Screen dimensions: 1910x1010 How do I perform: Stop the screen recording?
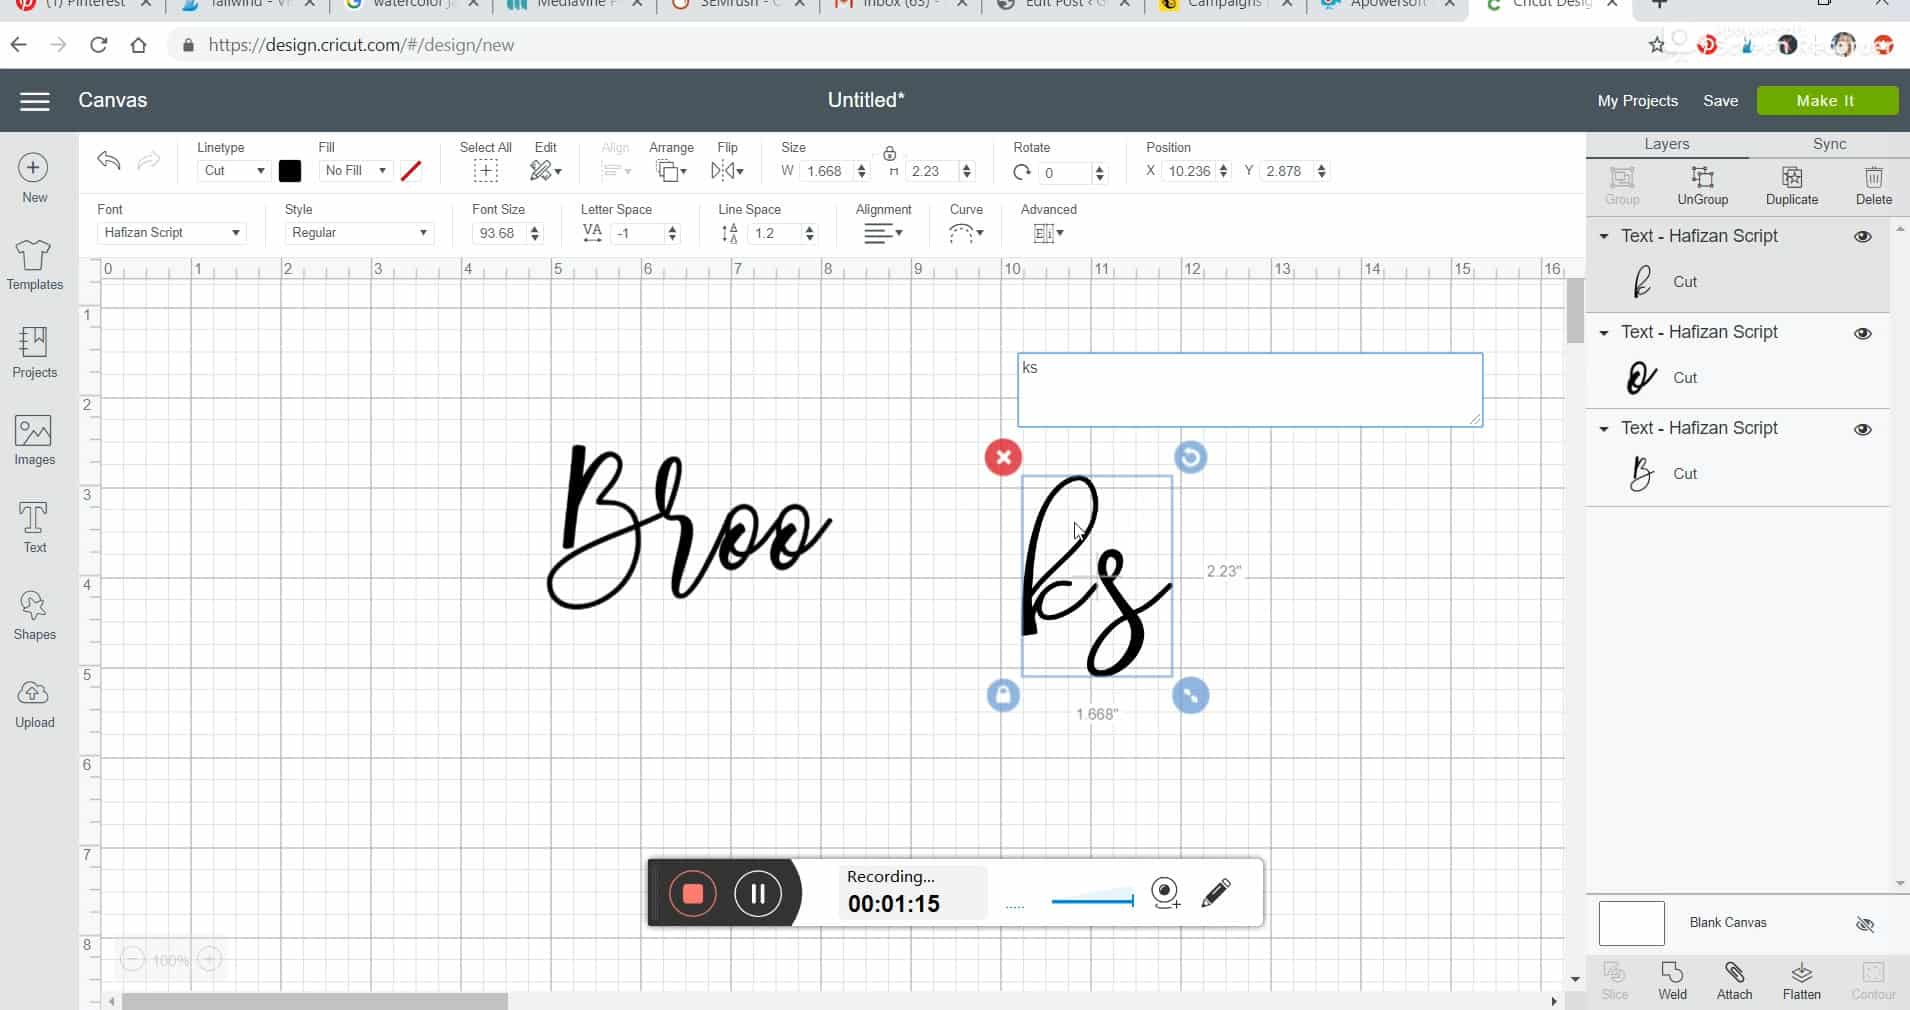pyautogui.click(x=692, y=893)
